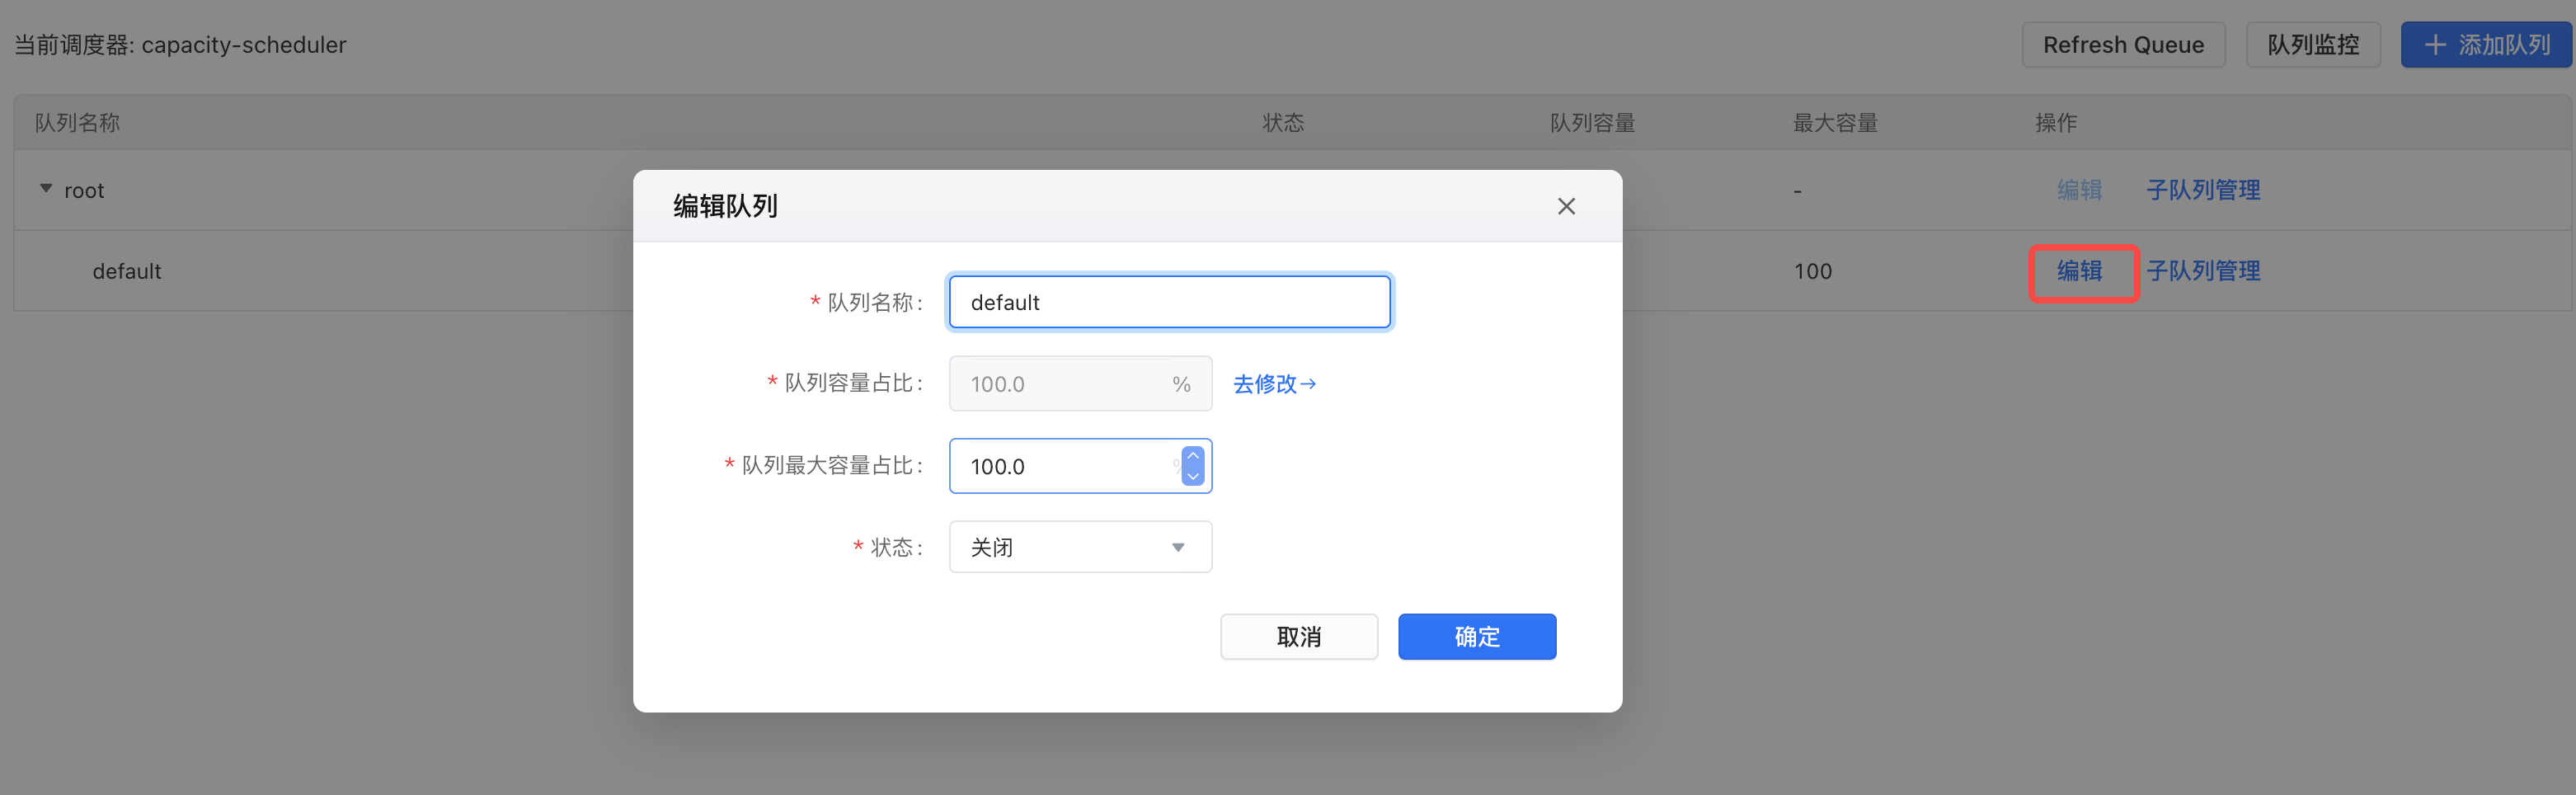The width and height of the screenshot is (2576, 795).
Task: Increase 队列最大容量占比 with up stepper arrow
Action: pos(1193,456)
